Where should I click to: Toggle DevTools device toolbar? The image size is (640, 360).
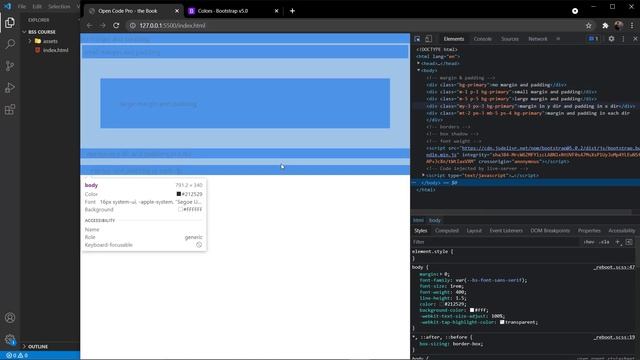click(x=429, y=39)
